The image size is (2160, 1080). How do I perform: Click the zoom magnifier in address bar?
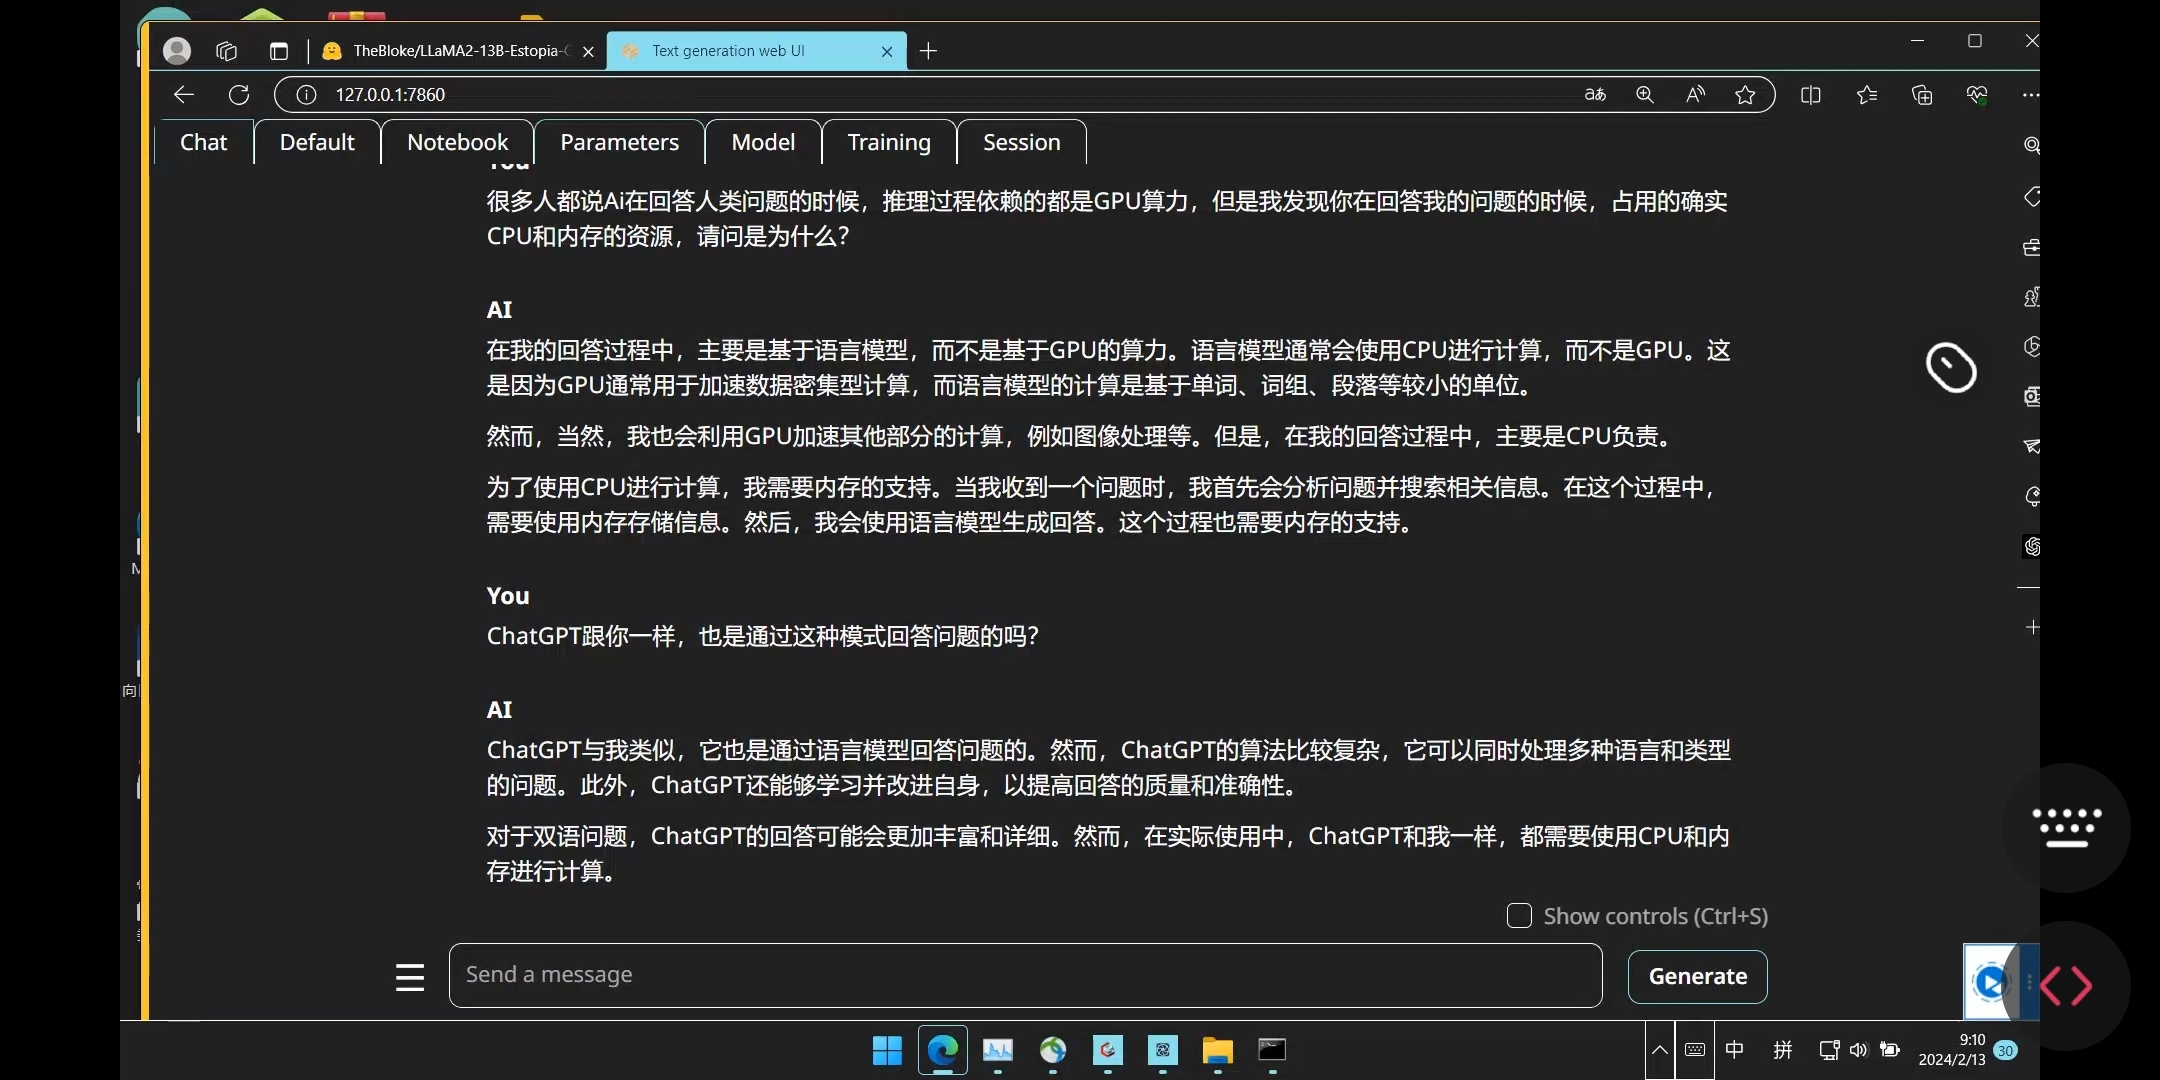pos(1645,94)
